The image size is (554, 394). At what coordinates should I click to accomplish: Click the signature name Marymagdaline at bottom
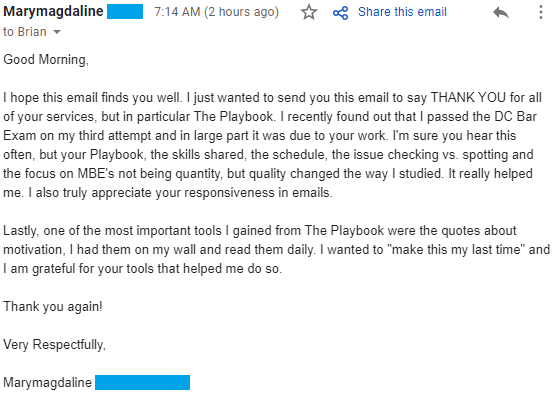point(48,382)
